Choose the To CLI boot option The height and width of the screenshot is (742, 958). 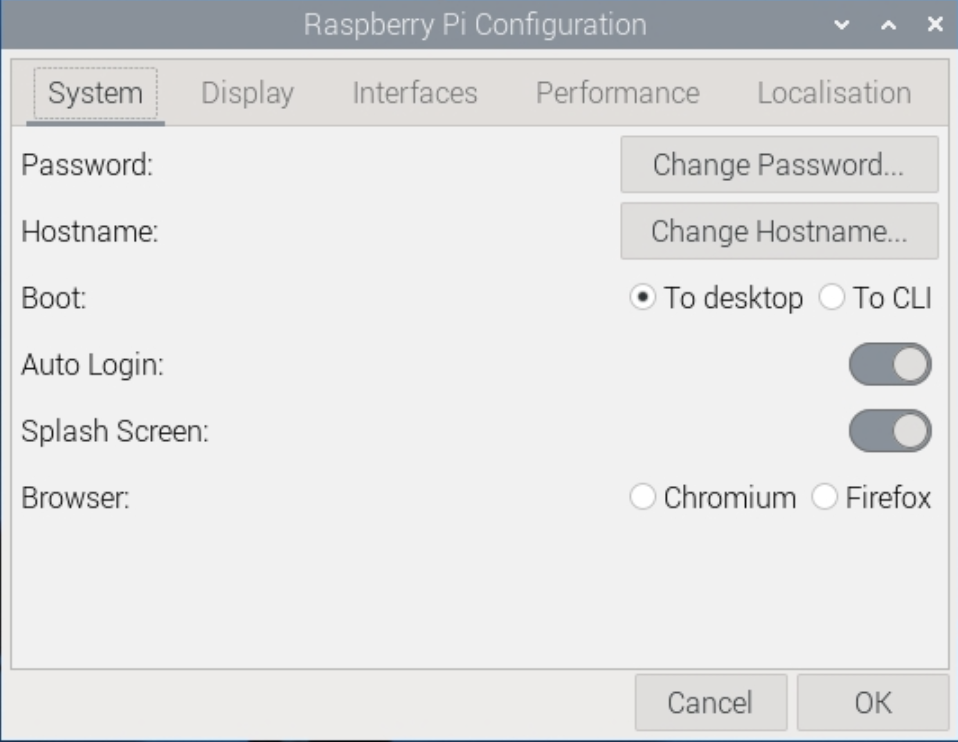point(876,298)
